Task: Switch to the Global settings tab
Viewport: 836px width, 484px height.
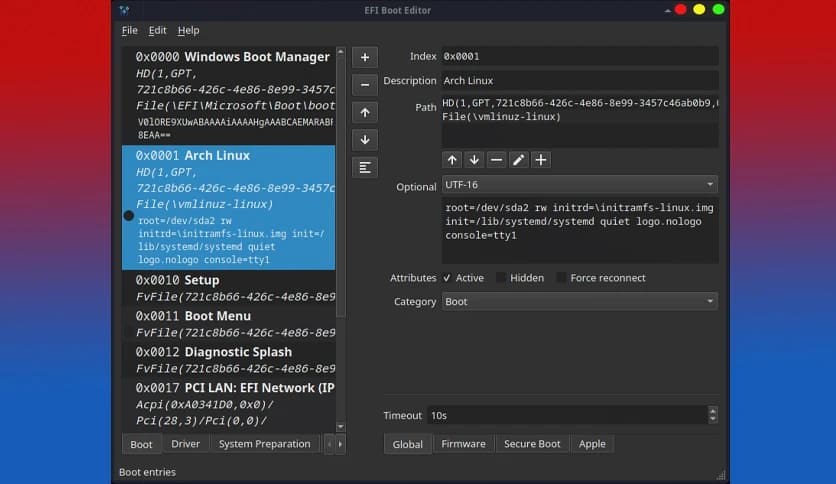Action: pos(408,444)
